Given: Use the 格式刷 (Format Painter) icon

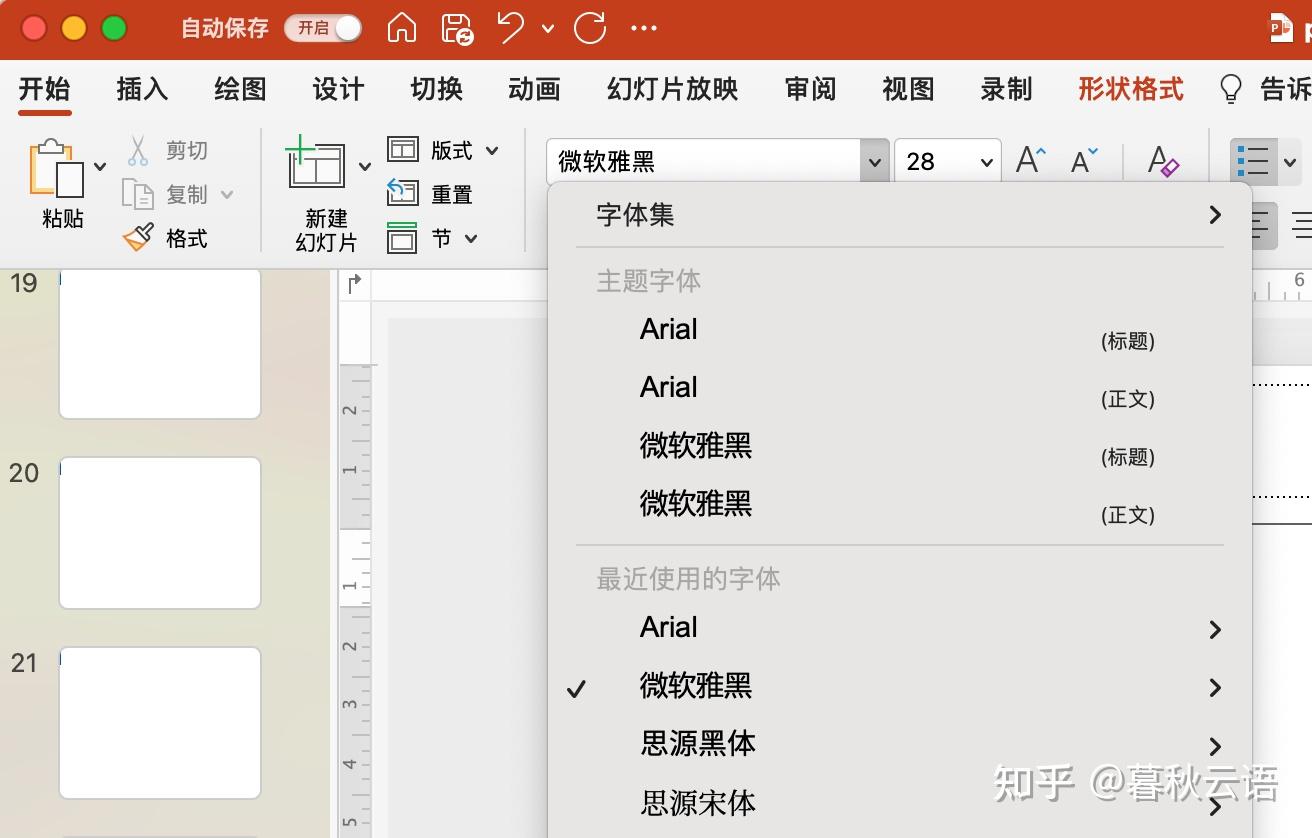Looking at the screenshot, I should point(135,237).
